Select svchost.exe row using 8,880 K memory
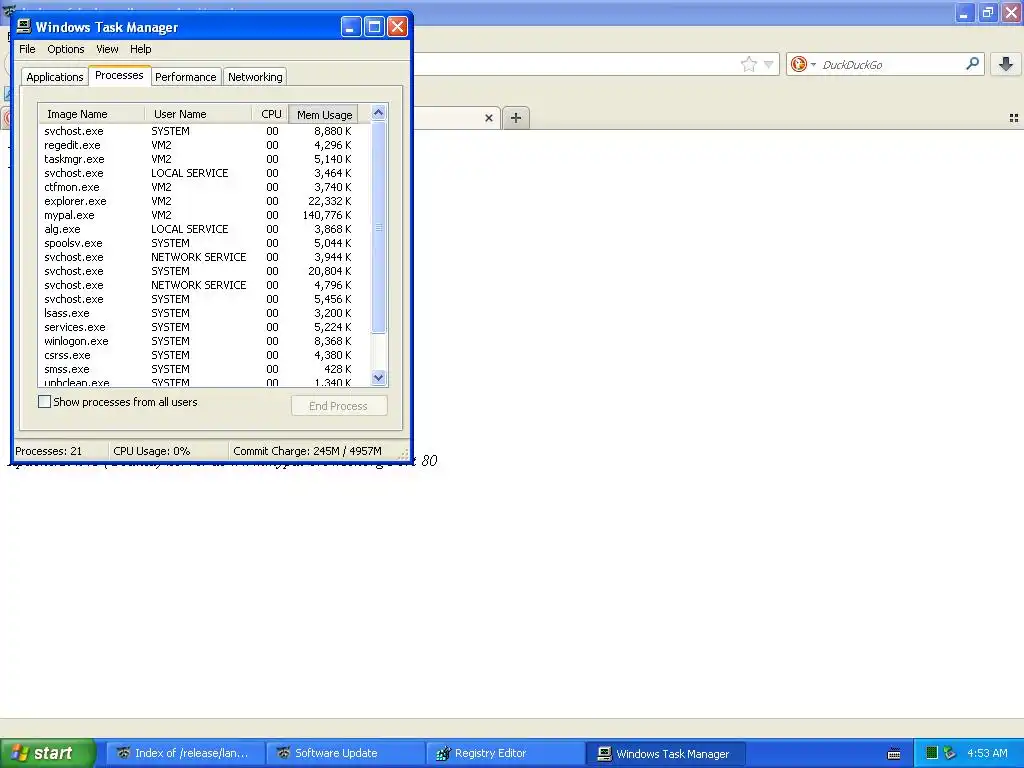This screenshot has width=1024, height=768. pos(204,131)
